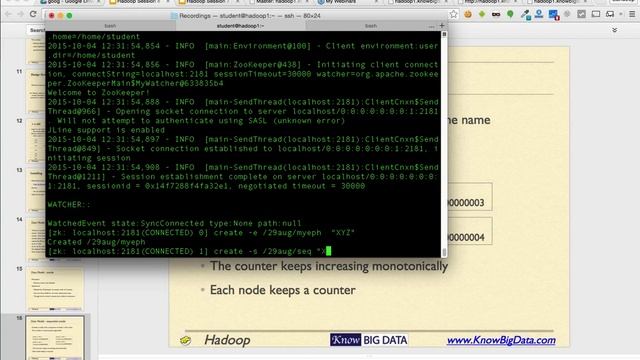640x360 pixels.
Task: Open the green diamond extension icon
Action: 482,14
